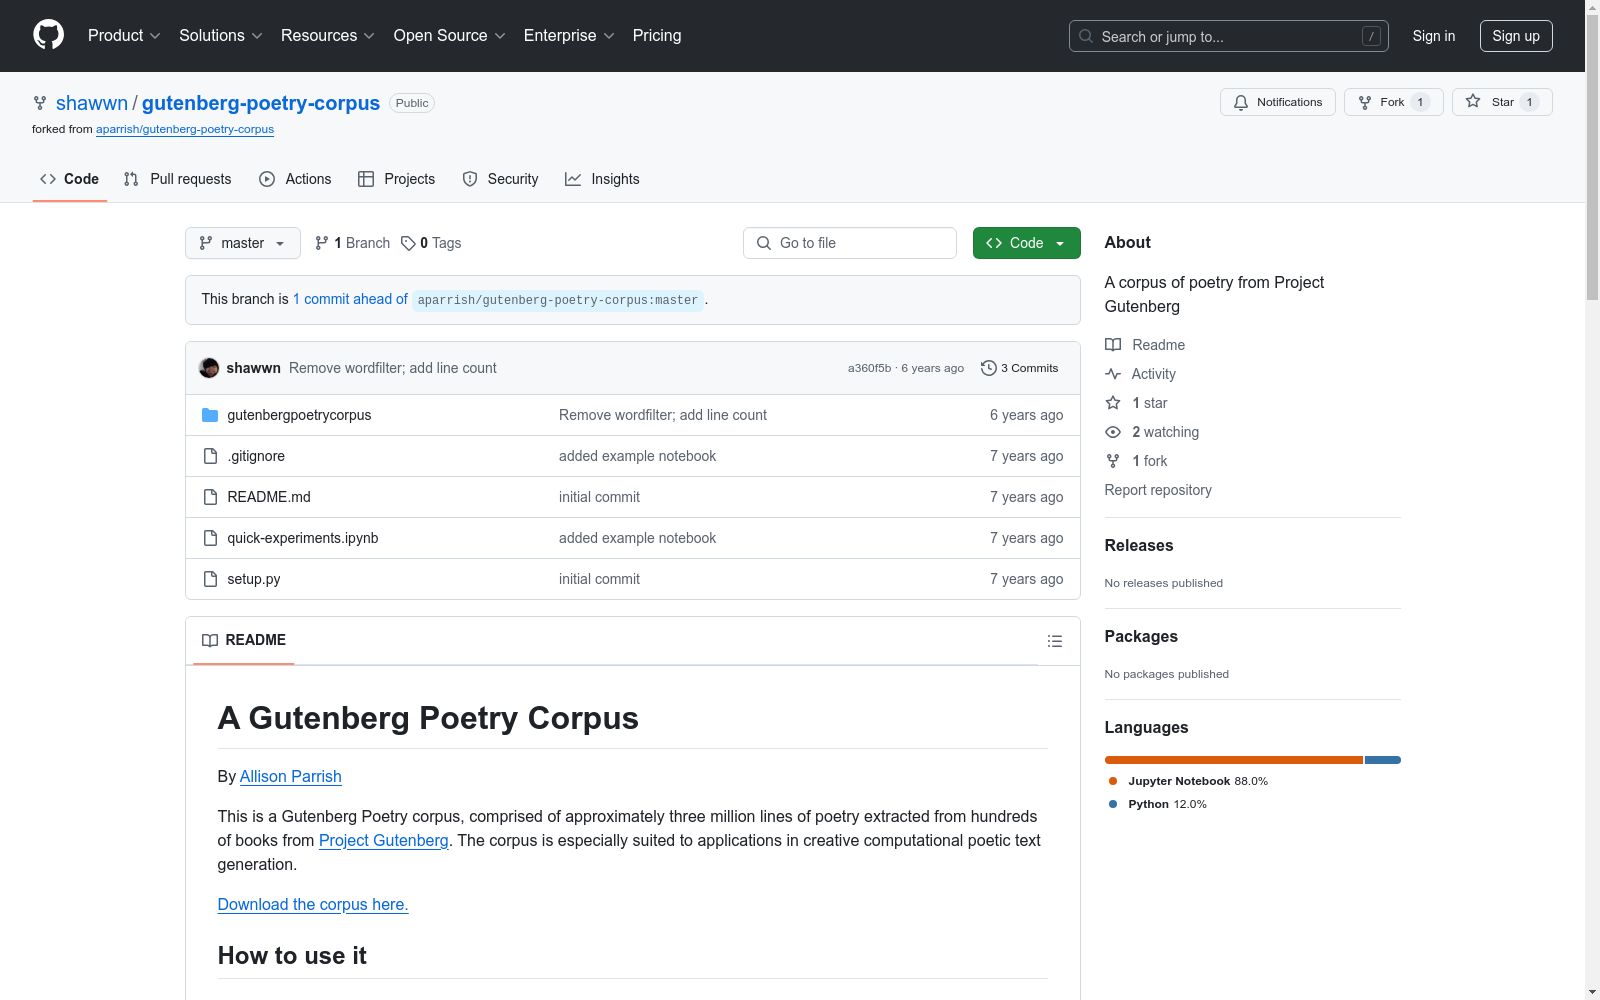Expand the Product menu

coord(124,36)
